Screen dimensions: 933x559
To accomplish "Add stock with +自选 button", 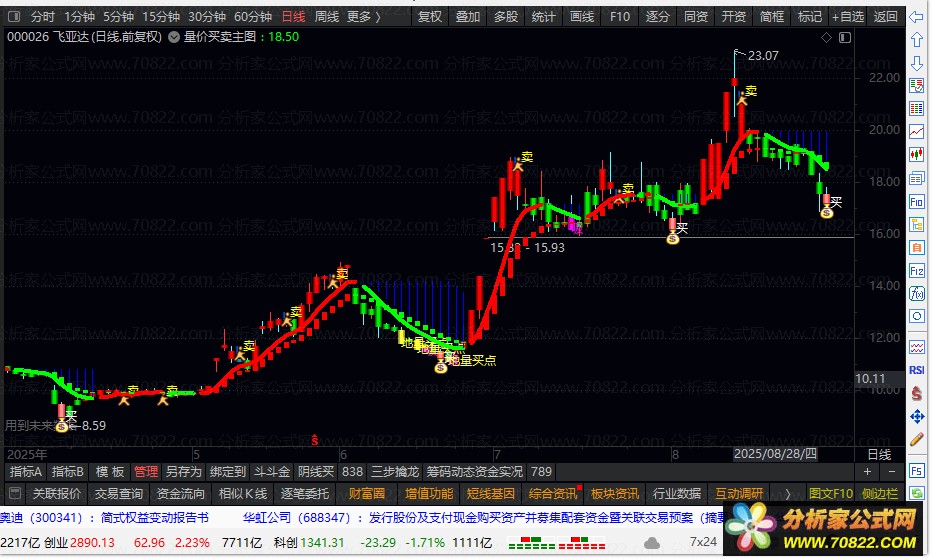I will pos(848,17).
